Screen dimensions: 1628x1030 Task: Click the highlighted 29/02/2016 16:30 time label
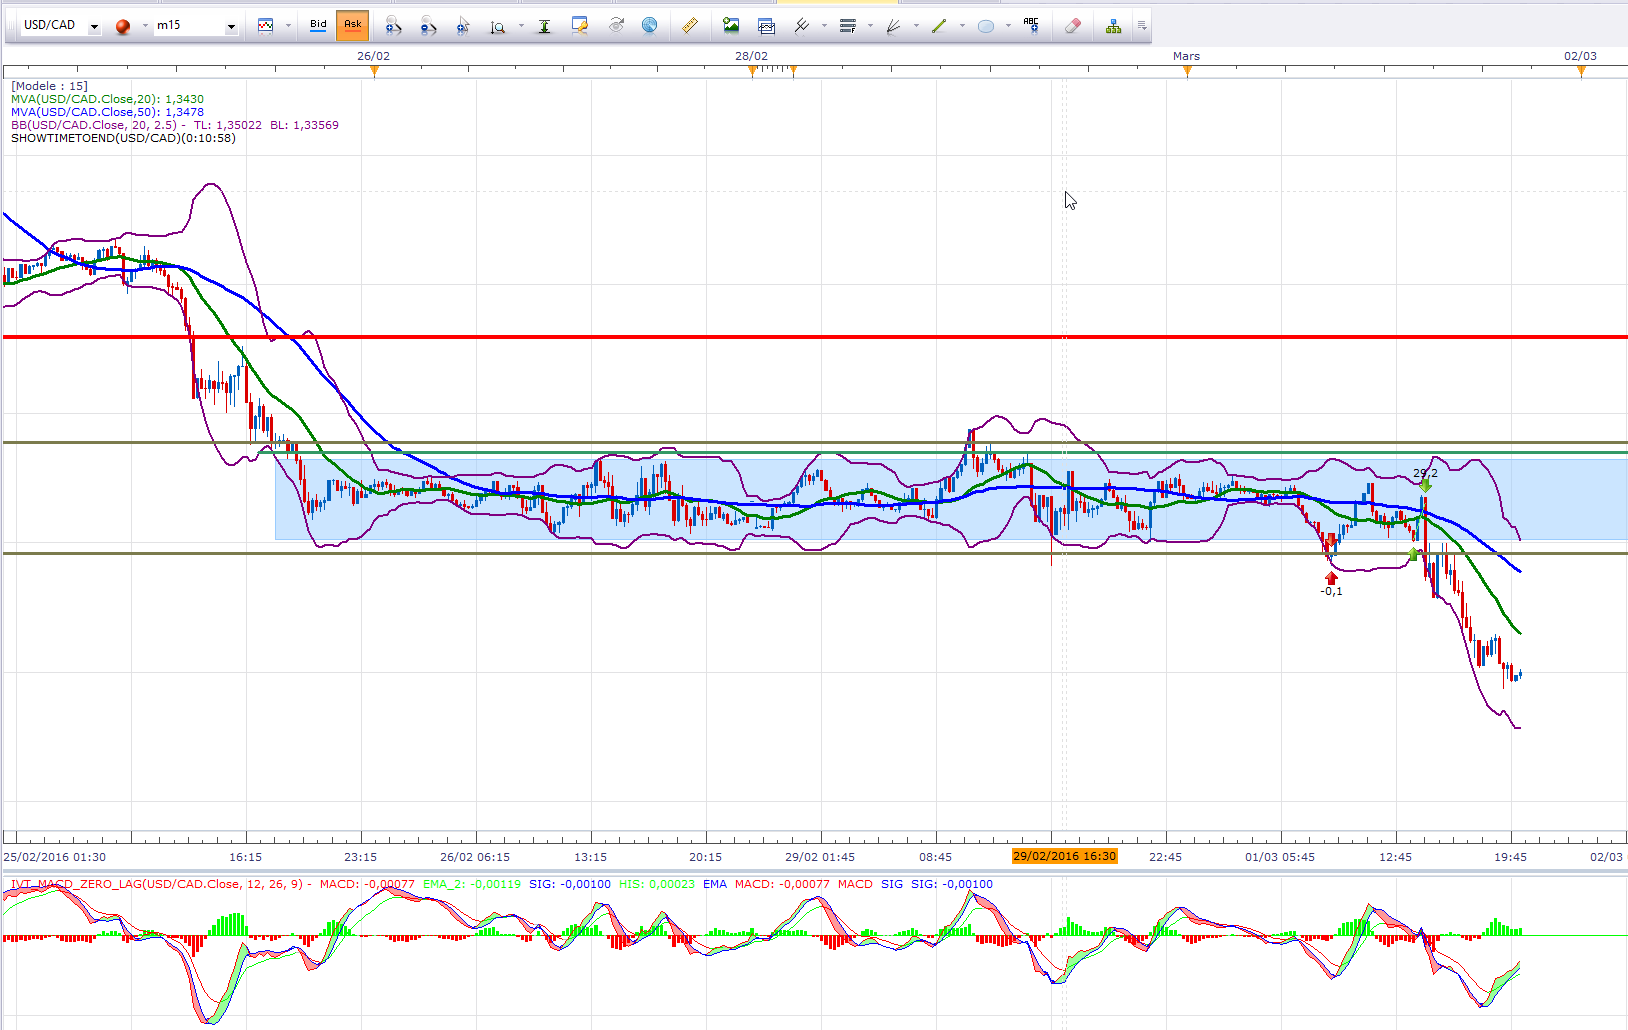tap(1064, 856)
